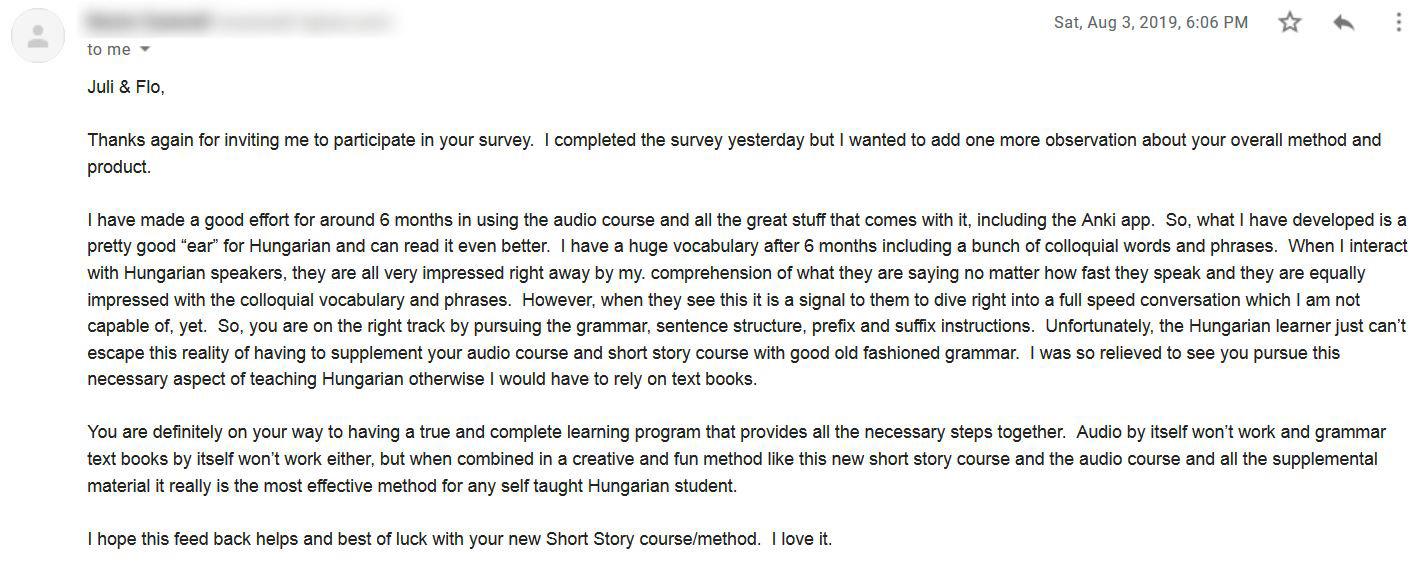The height and width of the screenshot is (561, 1421).
Task: Click the line starting "I have made a good effort"
Action: 747,220
